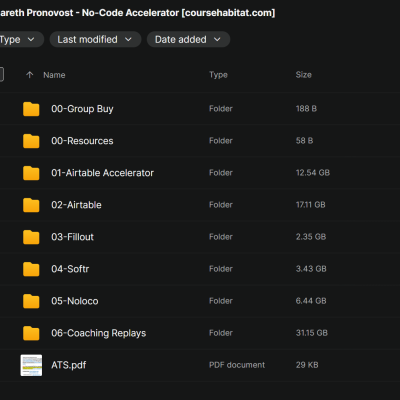Click the 03-Fillout folder icon
Screen dimensions: 400x400
click(x=31, y=237)
